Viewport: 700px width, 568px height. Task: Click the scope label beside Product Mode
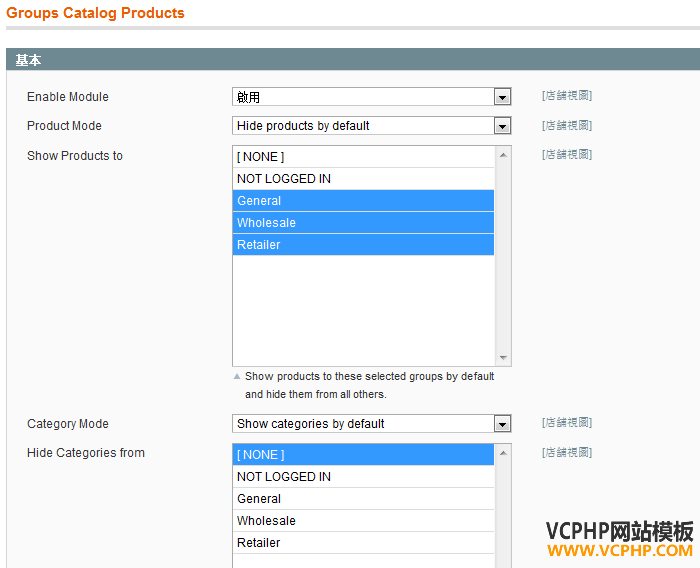pyautogui.click(x=567, y=125)
